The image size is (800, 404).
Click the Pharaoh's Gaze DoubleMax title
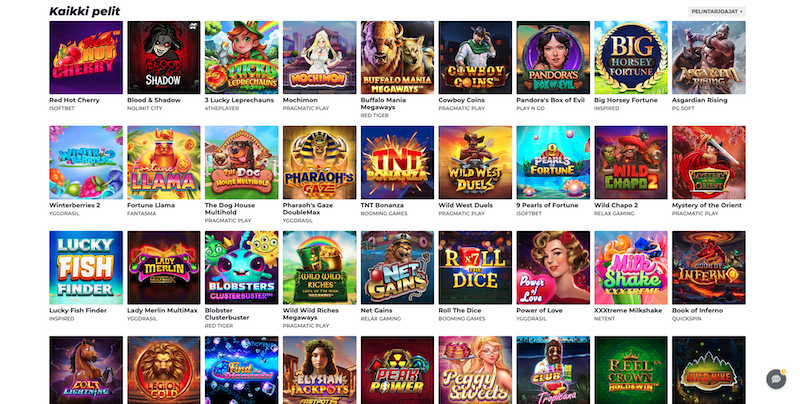point(308,209)
